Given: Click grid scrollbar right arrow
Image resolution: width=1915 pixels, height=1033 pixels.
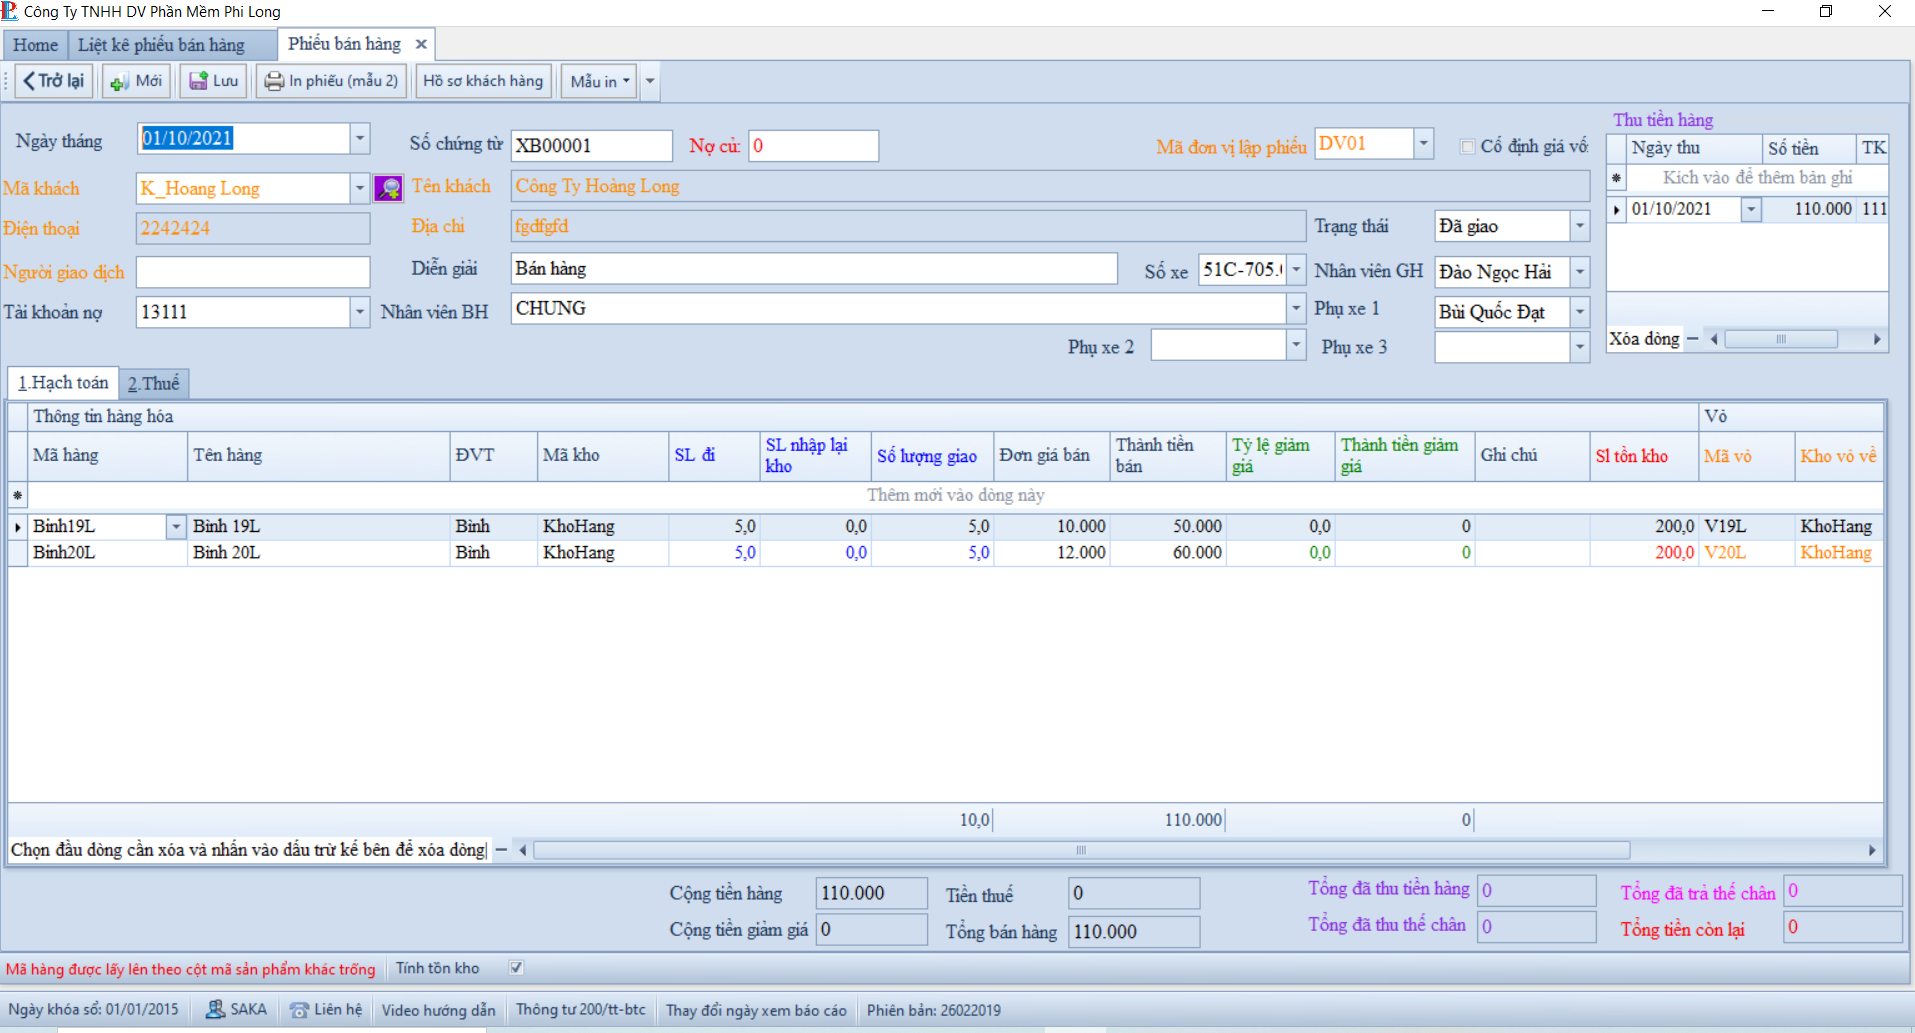Looking at the screenshot, I should pos(1872,850).
